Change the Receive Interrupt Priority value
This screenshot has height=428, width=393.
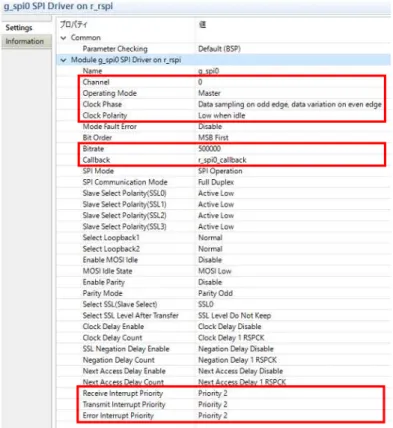tap(213, 393)
